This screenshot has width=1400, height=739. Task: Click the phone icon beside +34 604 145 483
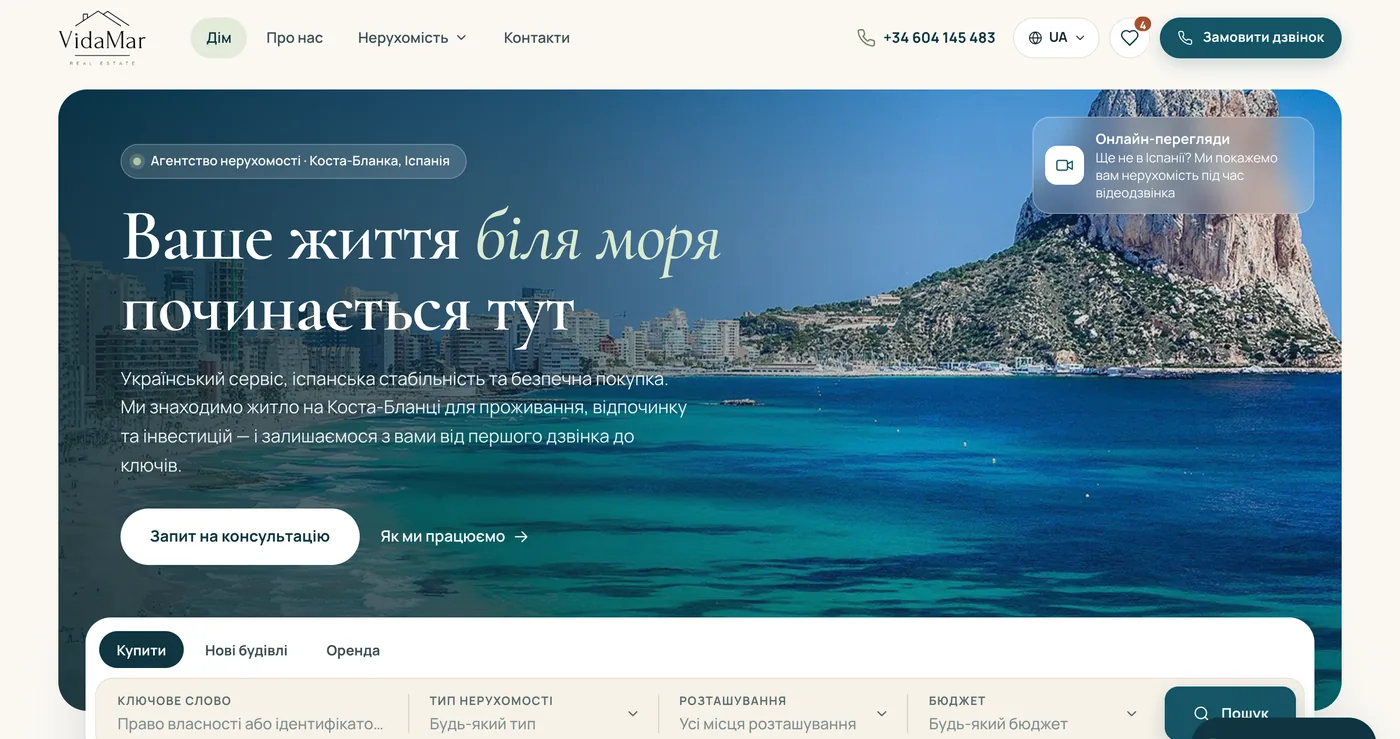pyautogui.click(x=866, y=38)
